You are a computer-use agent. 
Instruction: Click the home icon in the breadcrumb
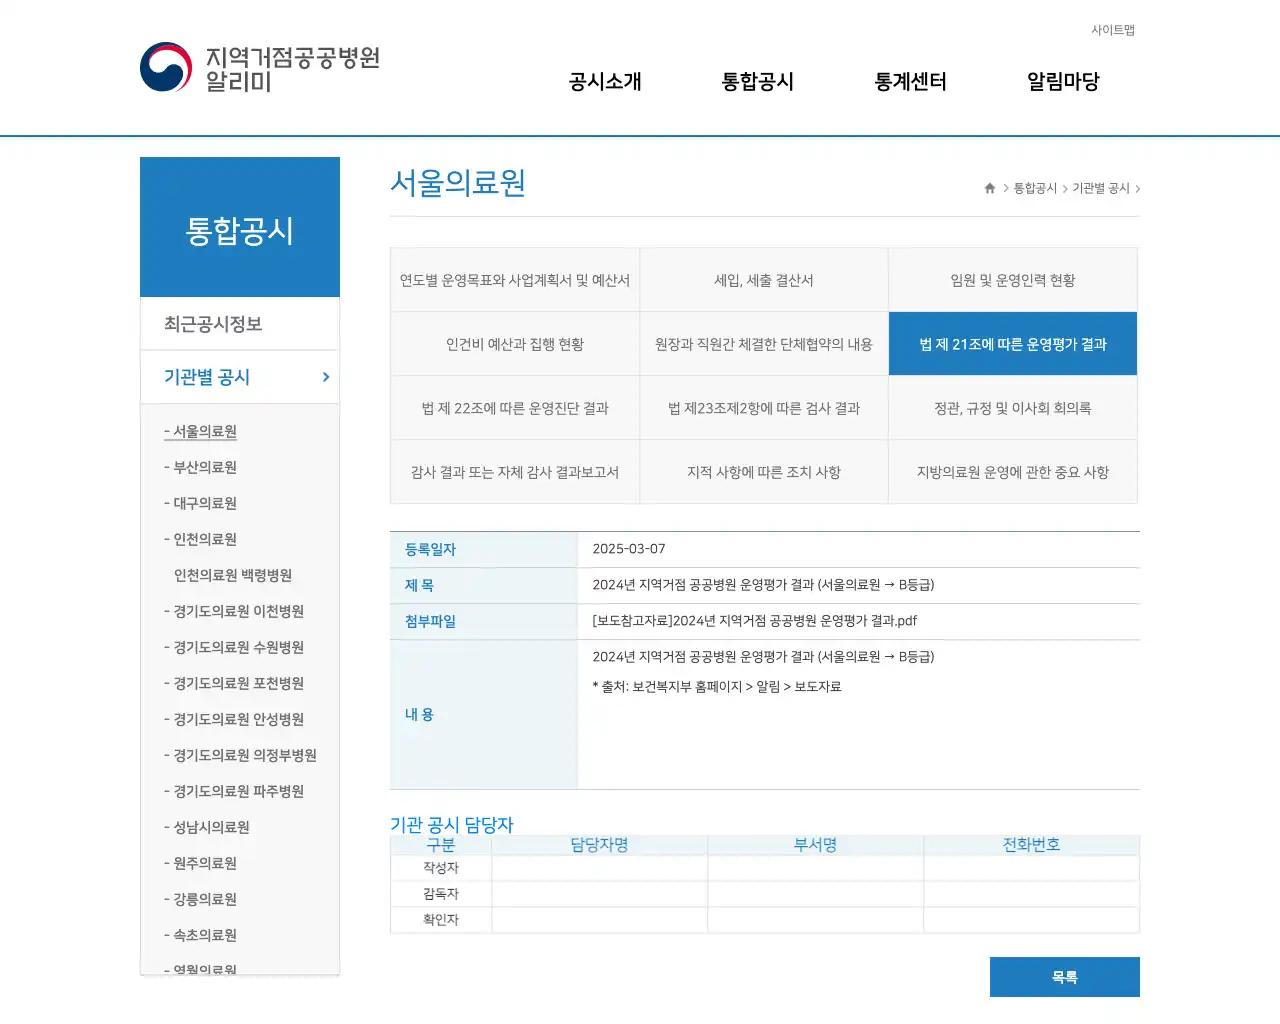988,187
